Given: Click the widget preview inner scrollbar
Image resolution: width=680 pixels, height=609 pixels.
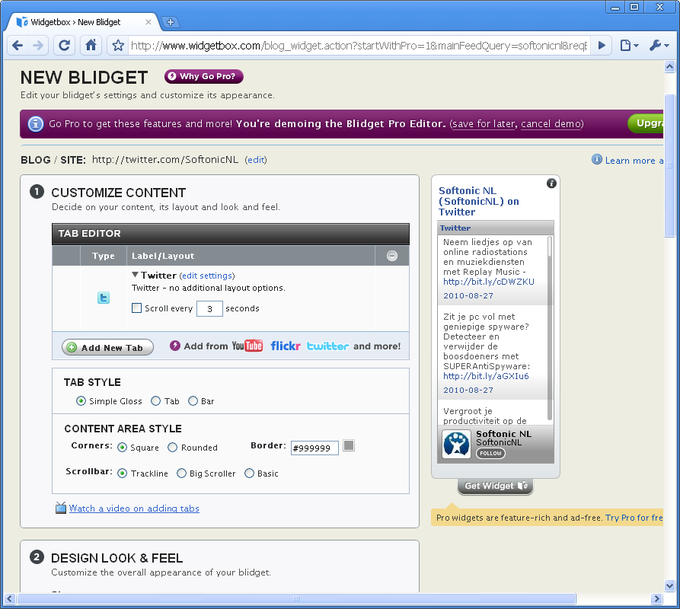Looking at the screenshot, I should click(x=550, y=328).
